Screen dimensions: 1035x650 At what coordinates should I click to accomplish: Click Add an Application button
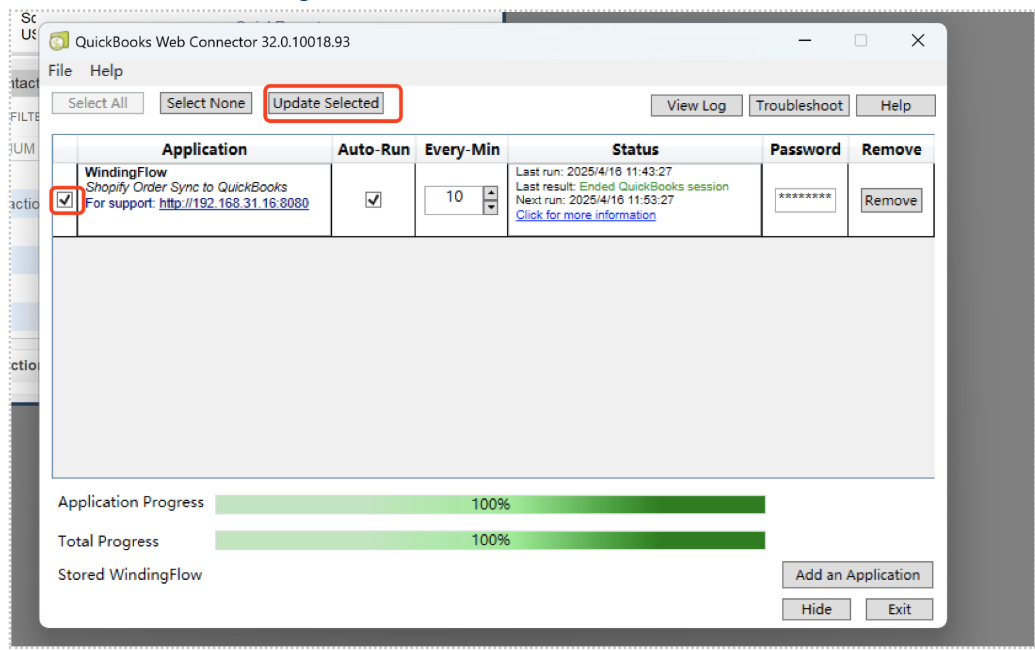[x=857, y=575]
